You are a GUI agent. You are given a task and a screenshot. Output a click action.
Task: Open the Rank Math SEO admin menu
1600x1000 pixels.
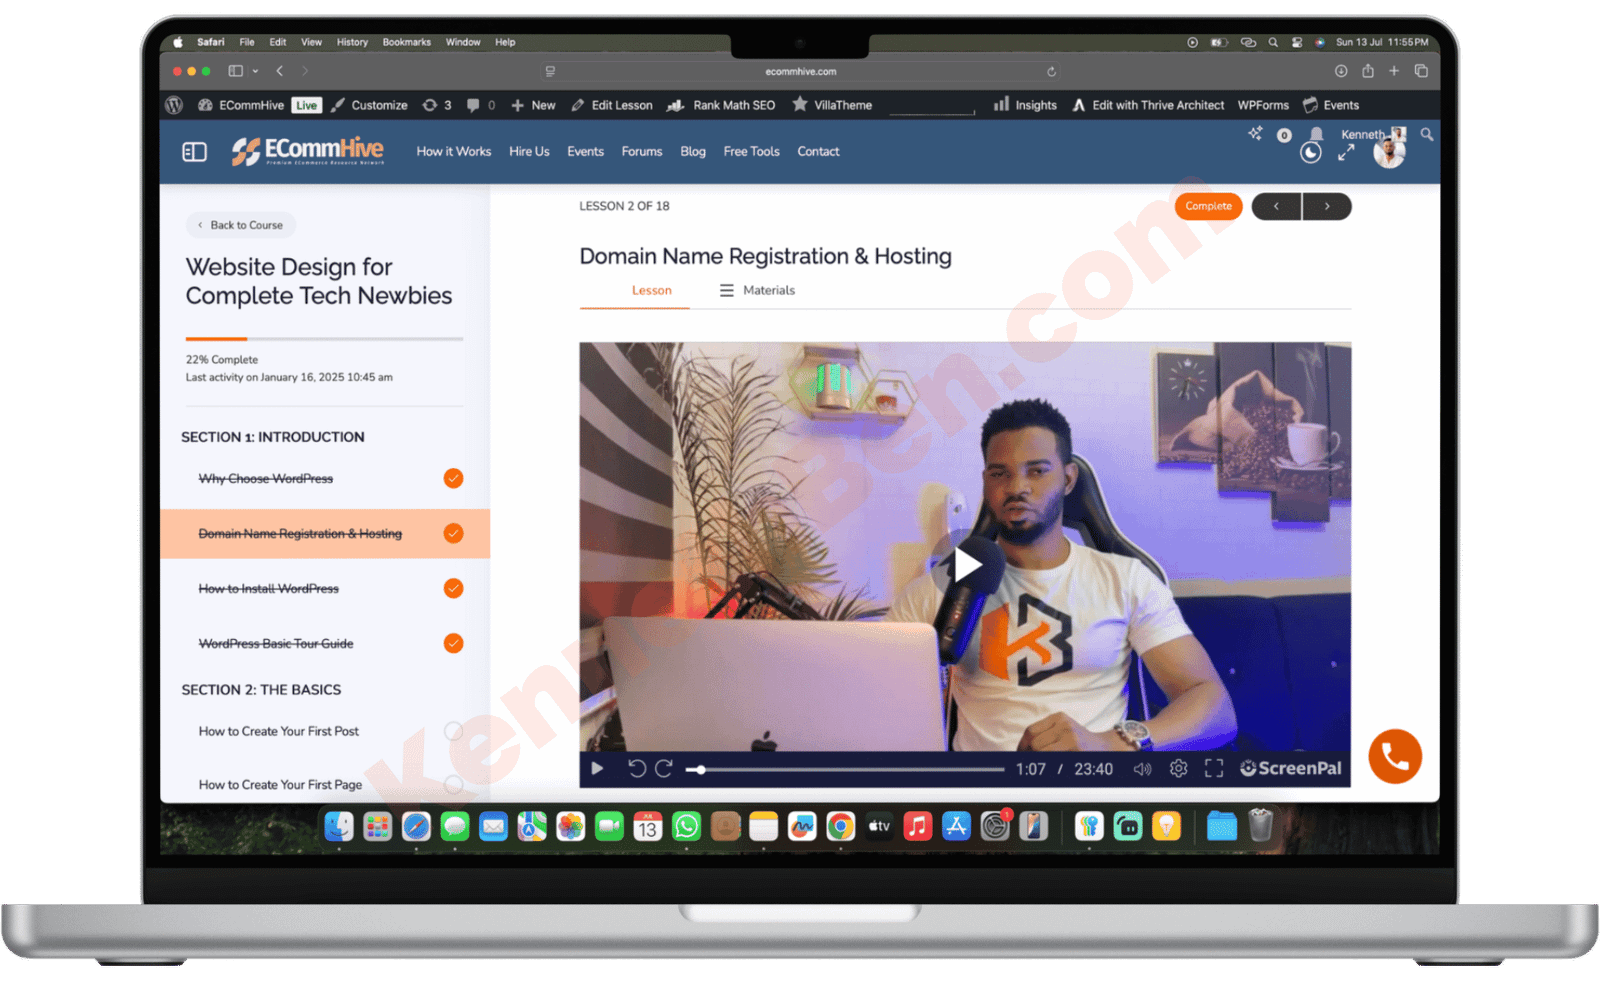point(721,105)
